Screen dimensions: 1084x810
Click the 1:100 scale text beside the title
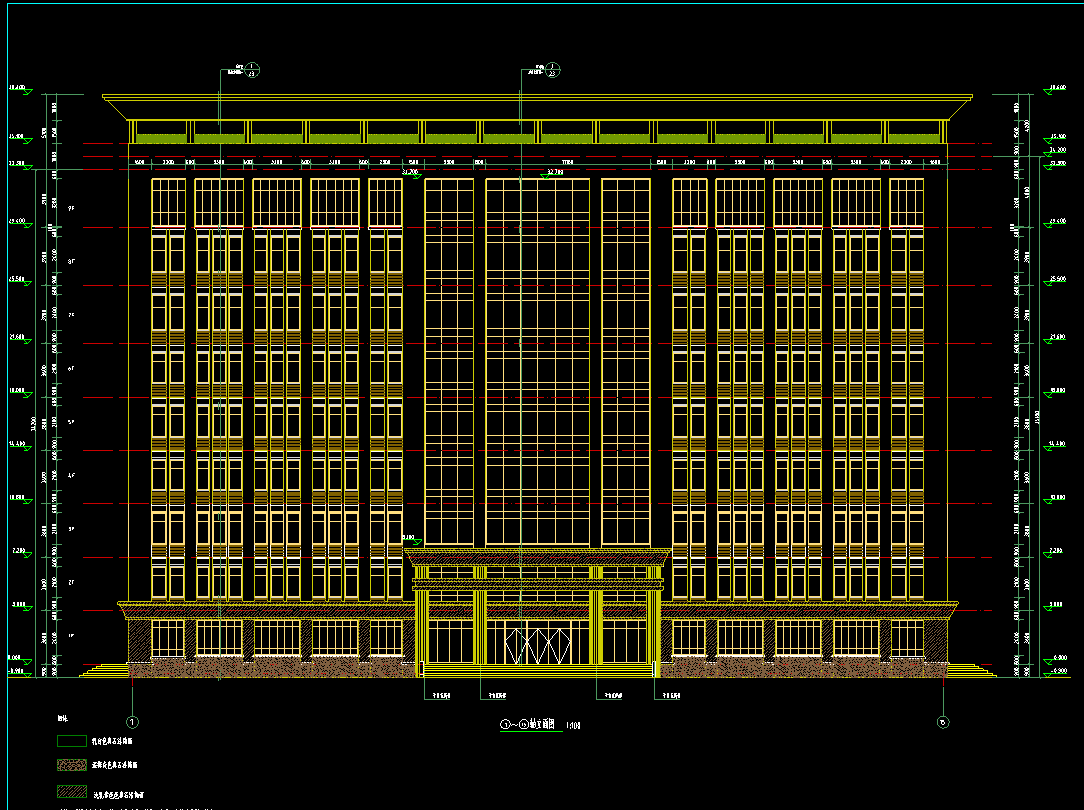(x=573, y=725)
